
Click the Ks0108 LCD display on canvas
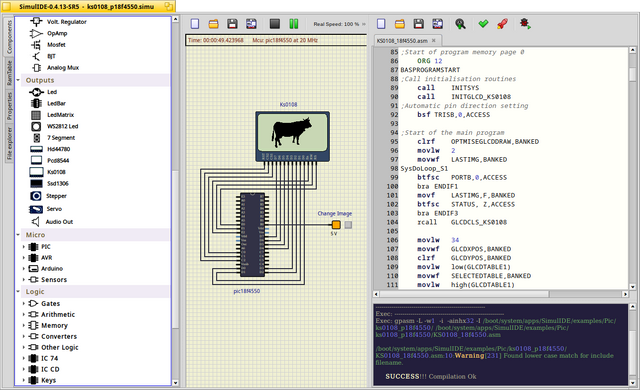click(292, 136)
